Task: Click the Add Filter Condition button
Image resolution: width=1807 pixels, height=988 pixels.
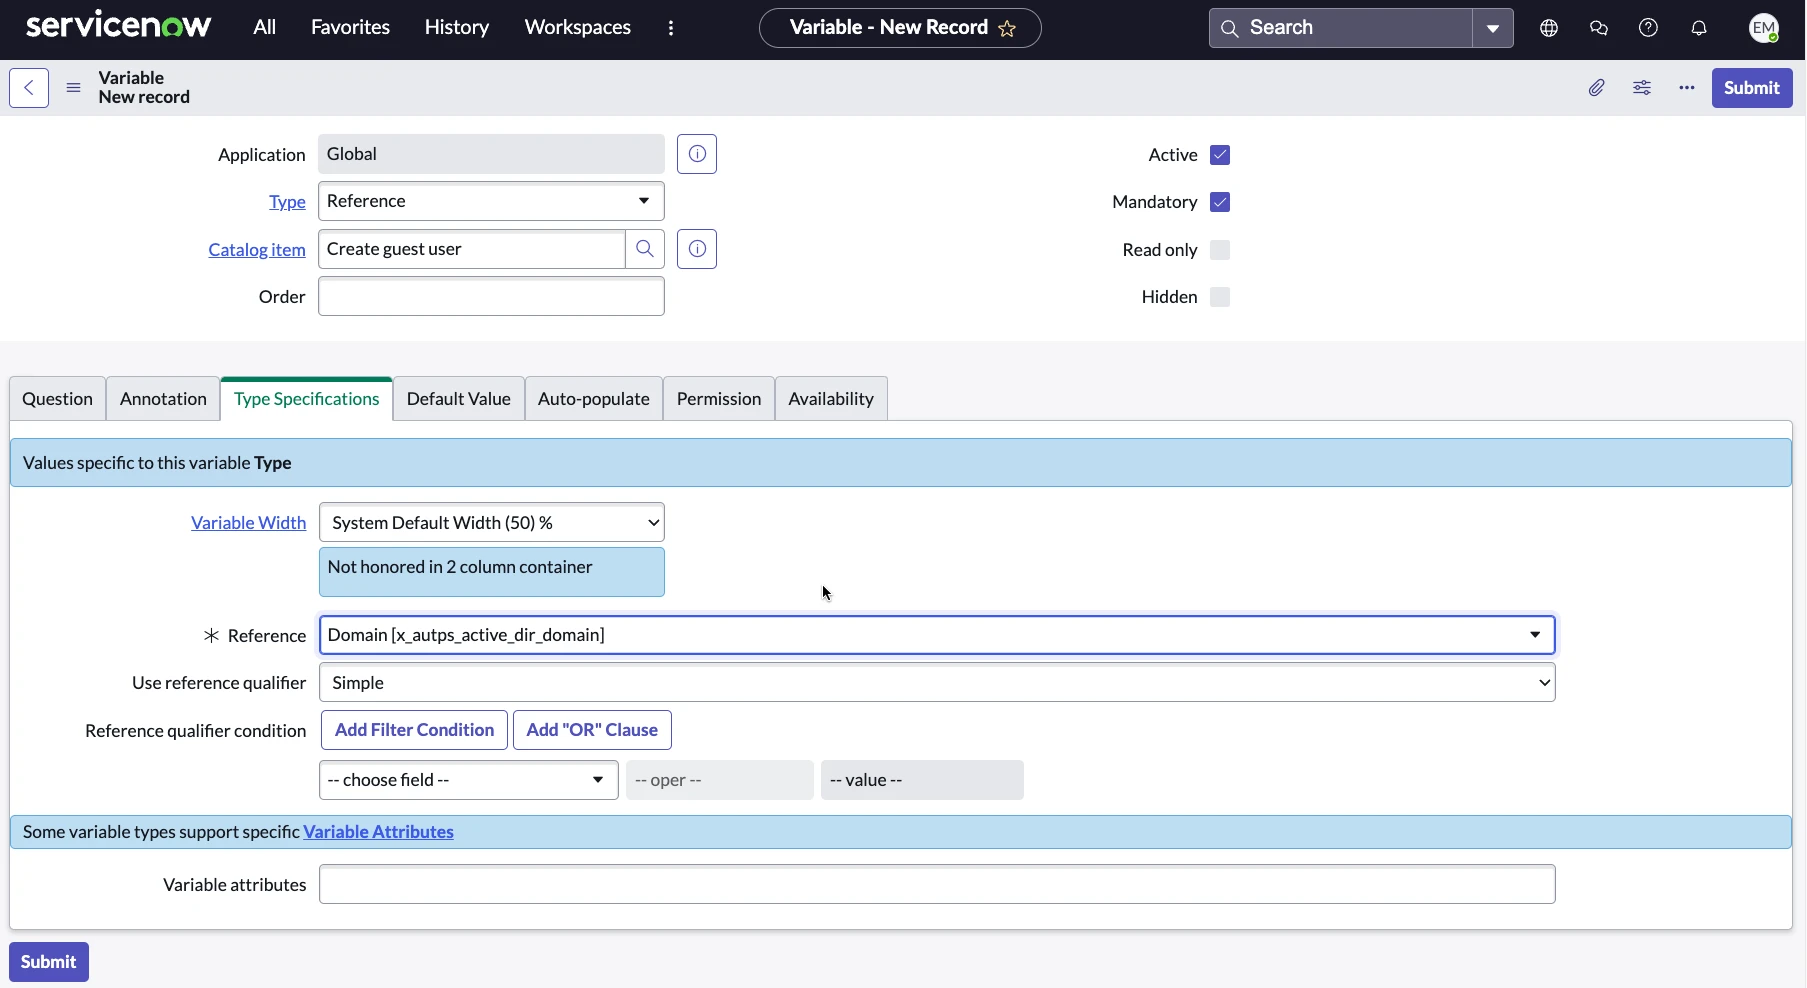Action: click(x=414, y=730)
